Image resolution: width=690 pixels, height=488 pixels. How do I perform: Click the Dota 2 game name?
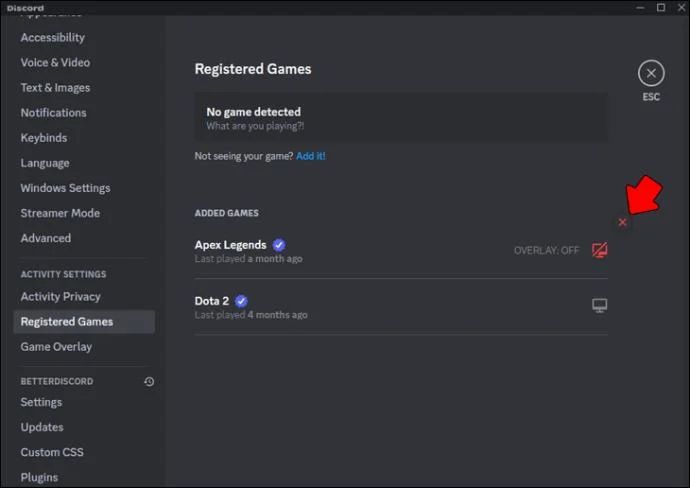pos(212,301)
